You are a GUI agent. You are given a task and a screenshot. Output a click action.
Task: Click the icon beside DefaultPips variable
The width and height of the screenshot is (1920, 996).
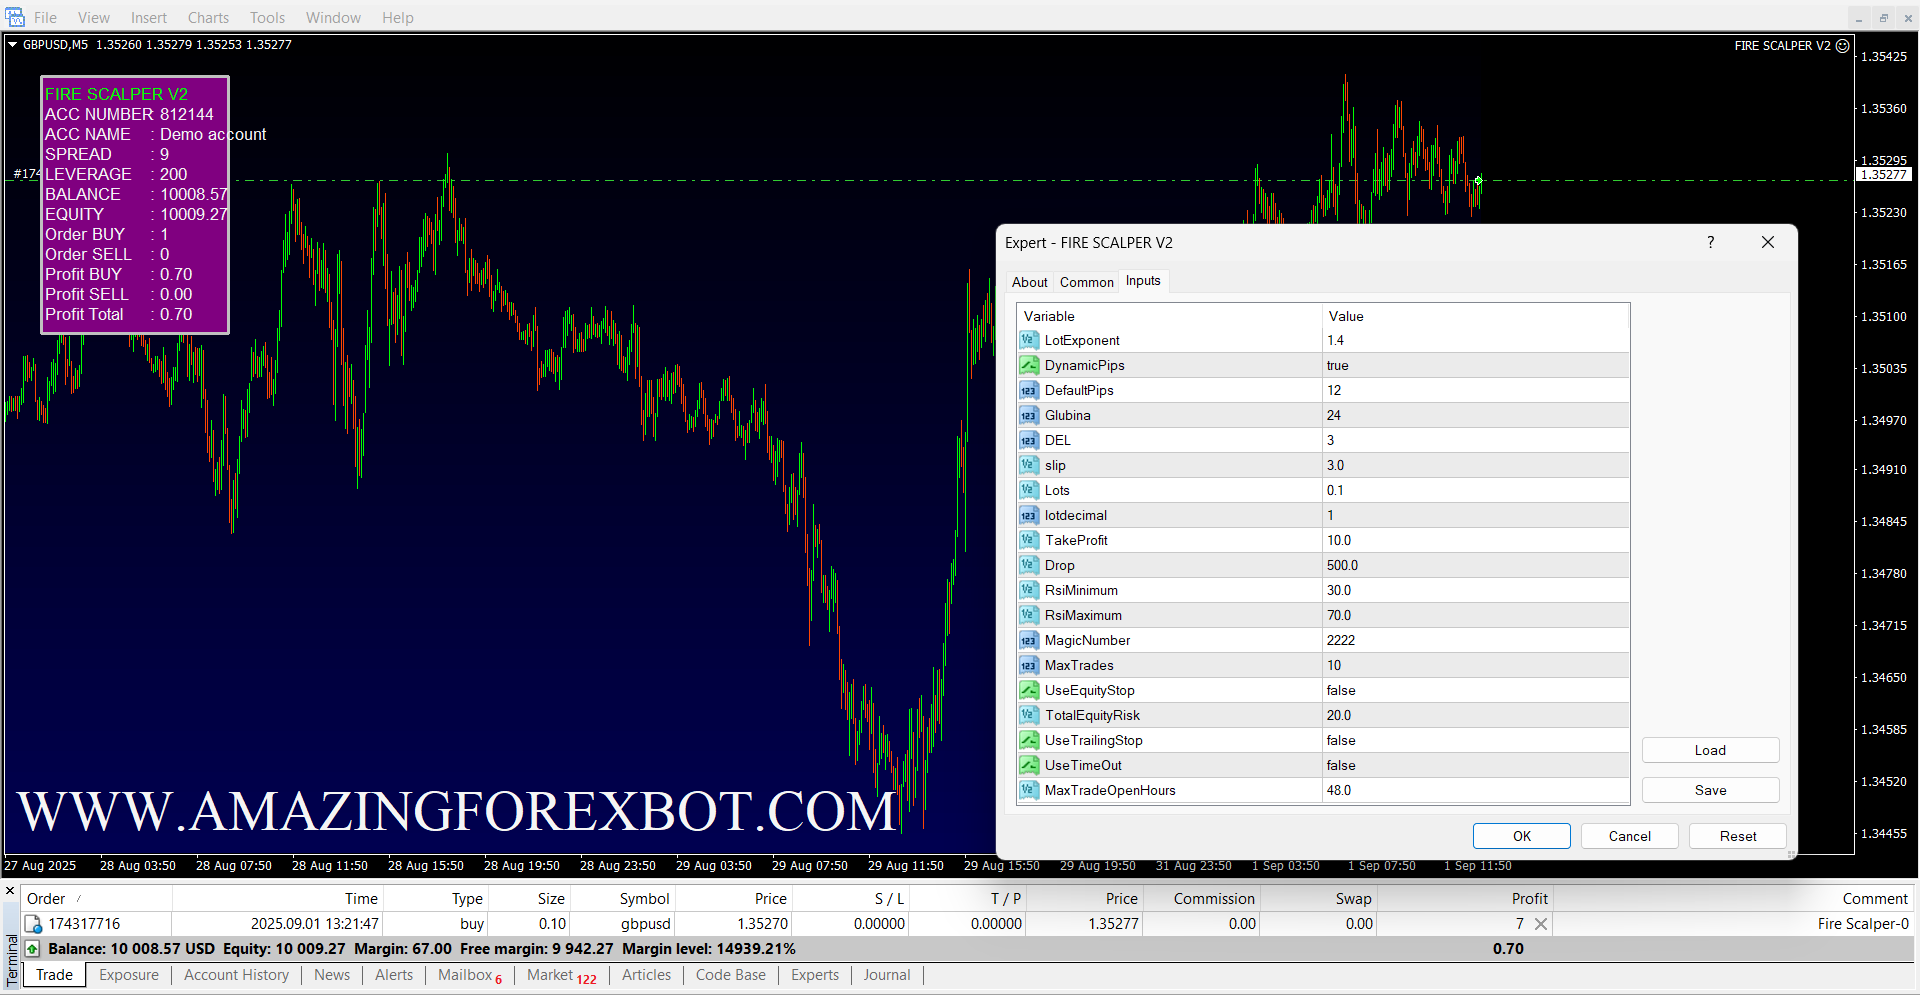(1029, 390)
